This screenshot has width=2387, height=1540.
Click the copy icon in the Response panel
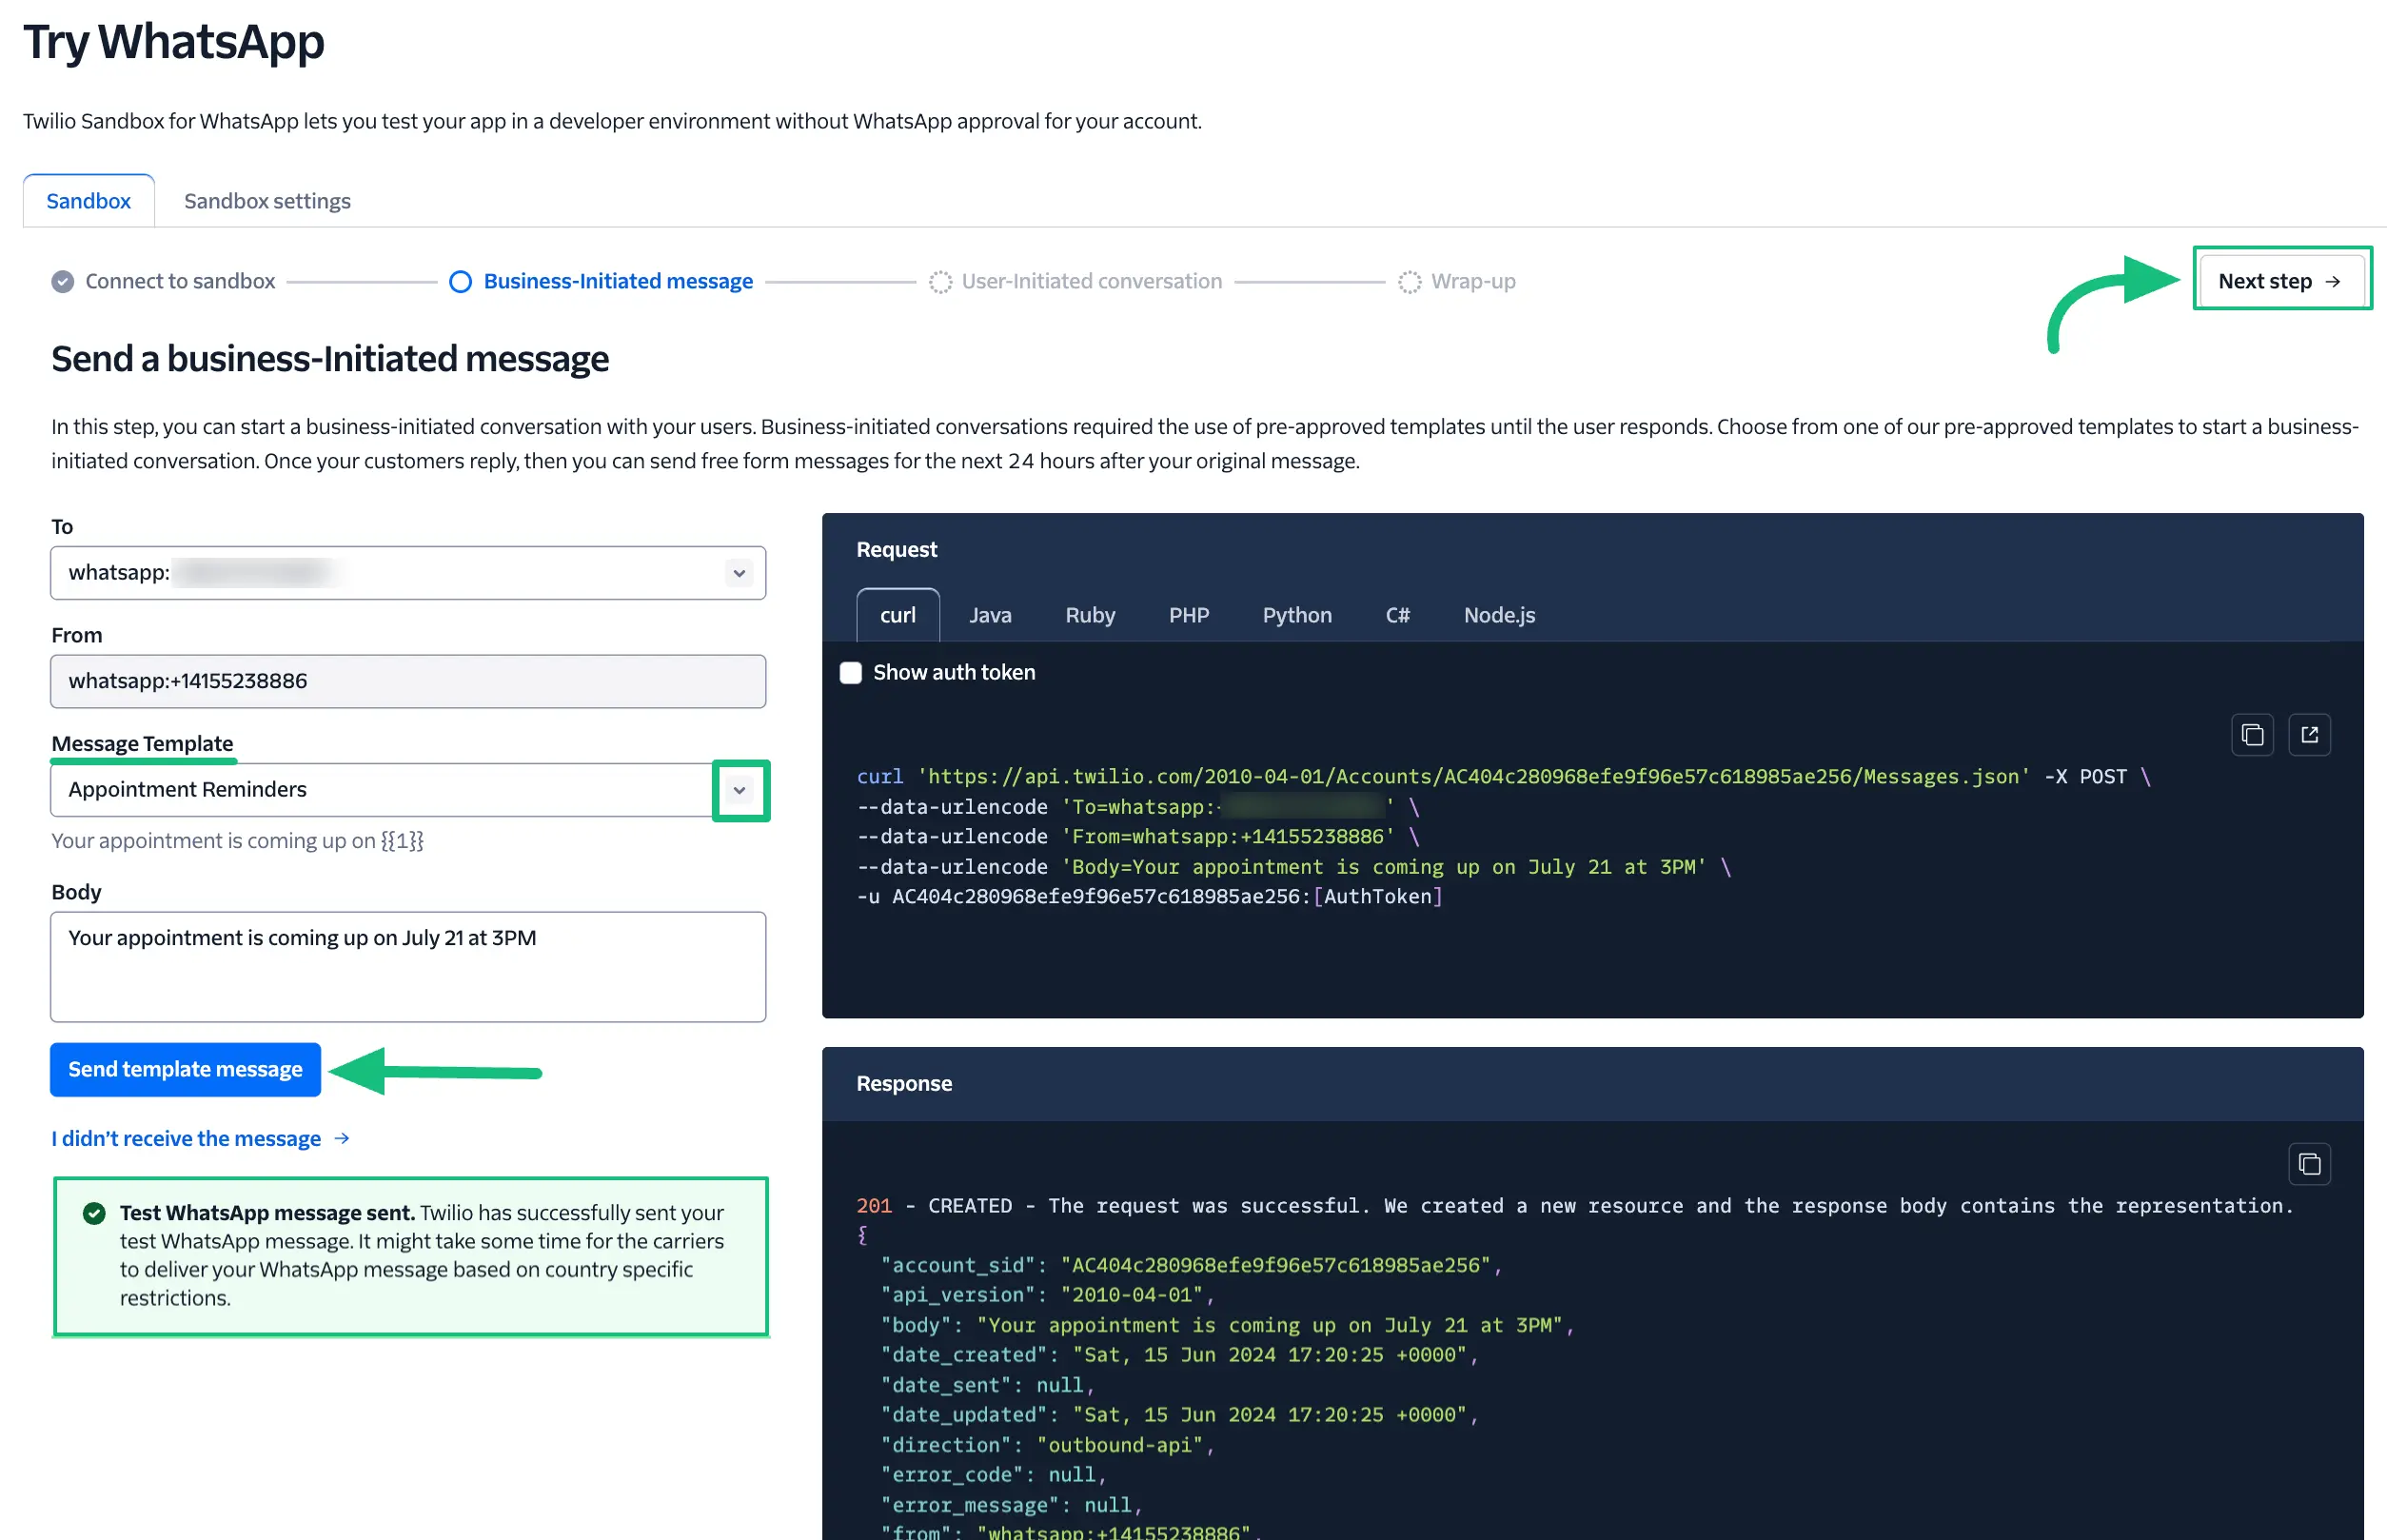(2310, 1163)
